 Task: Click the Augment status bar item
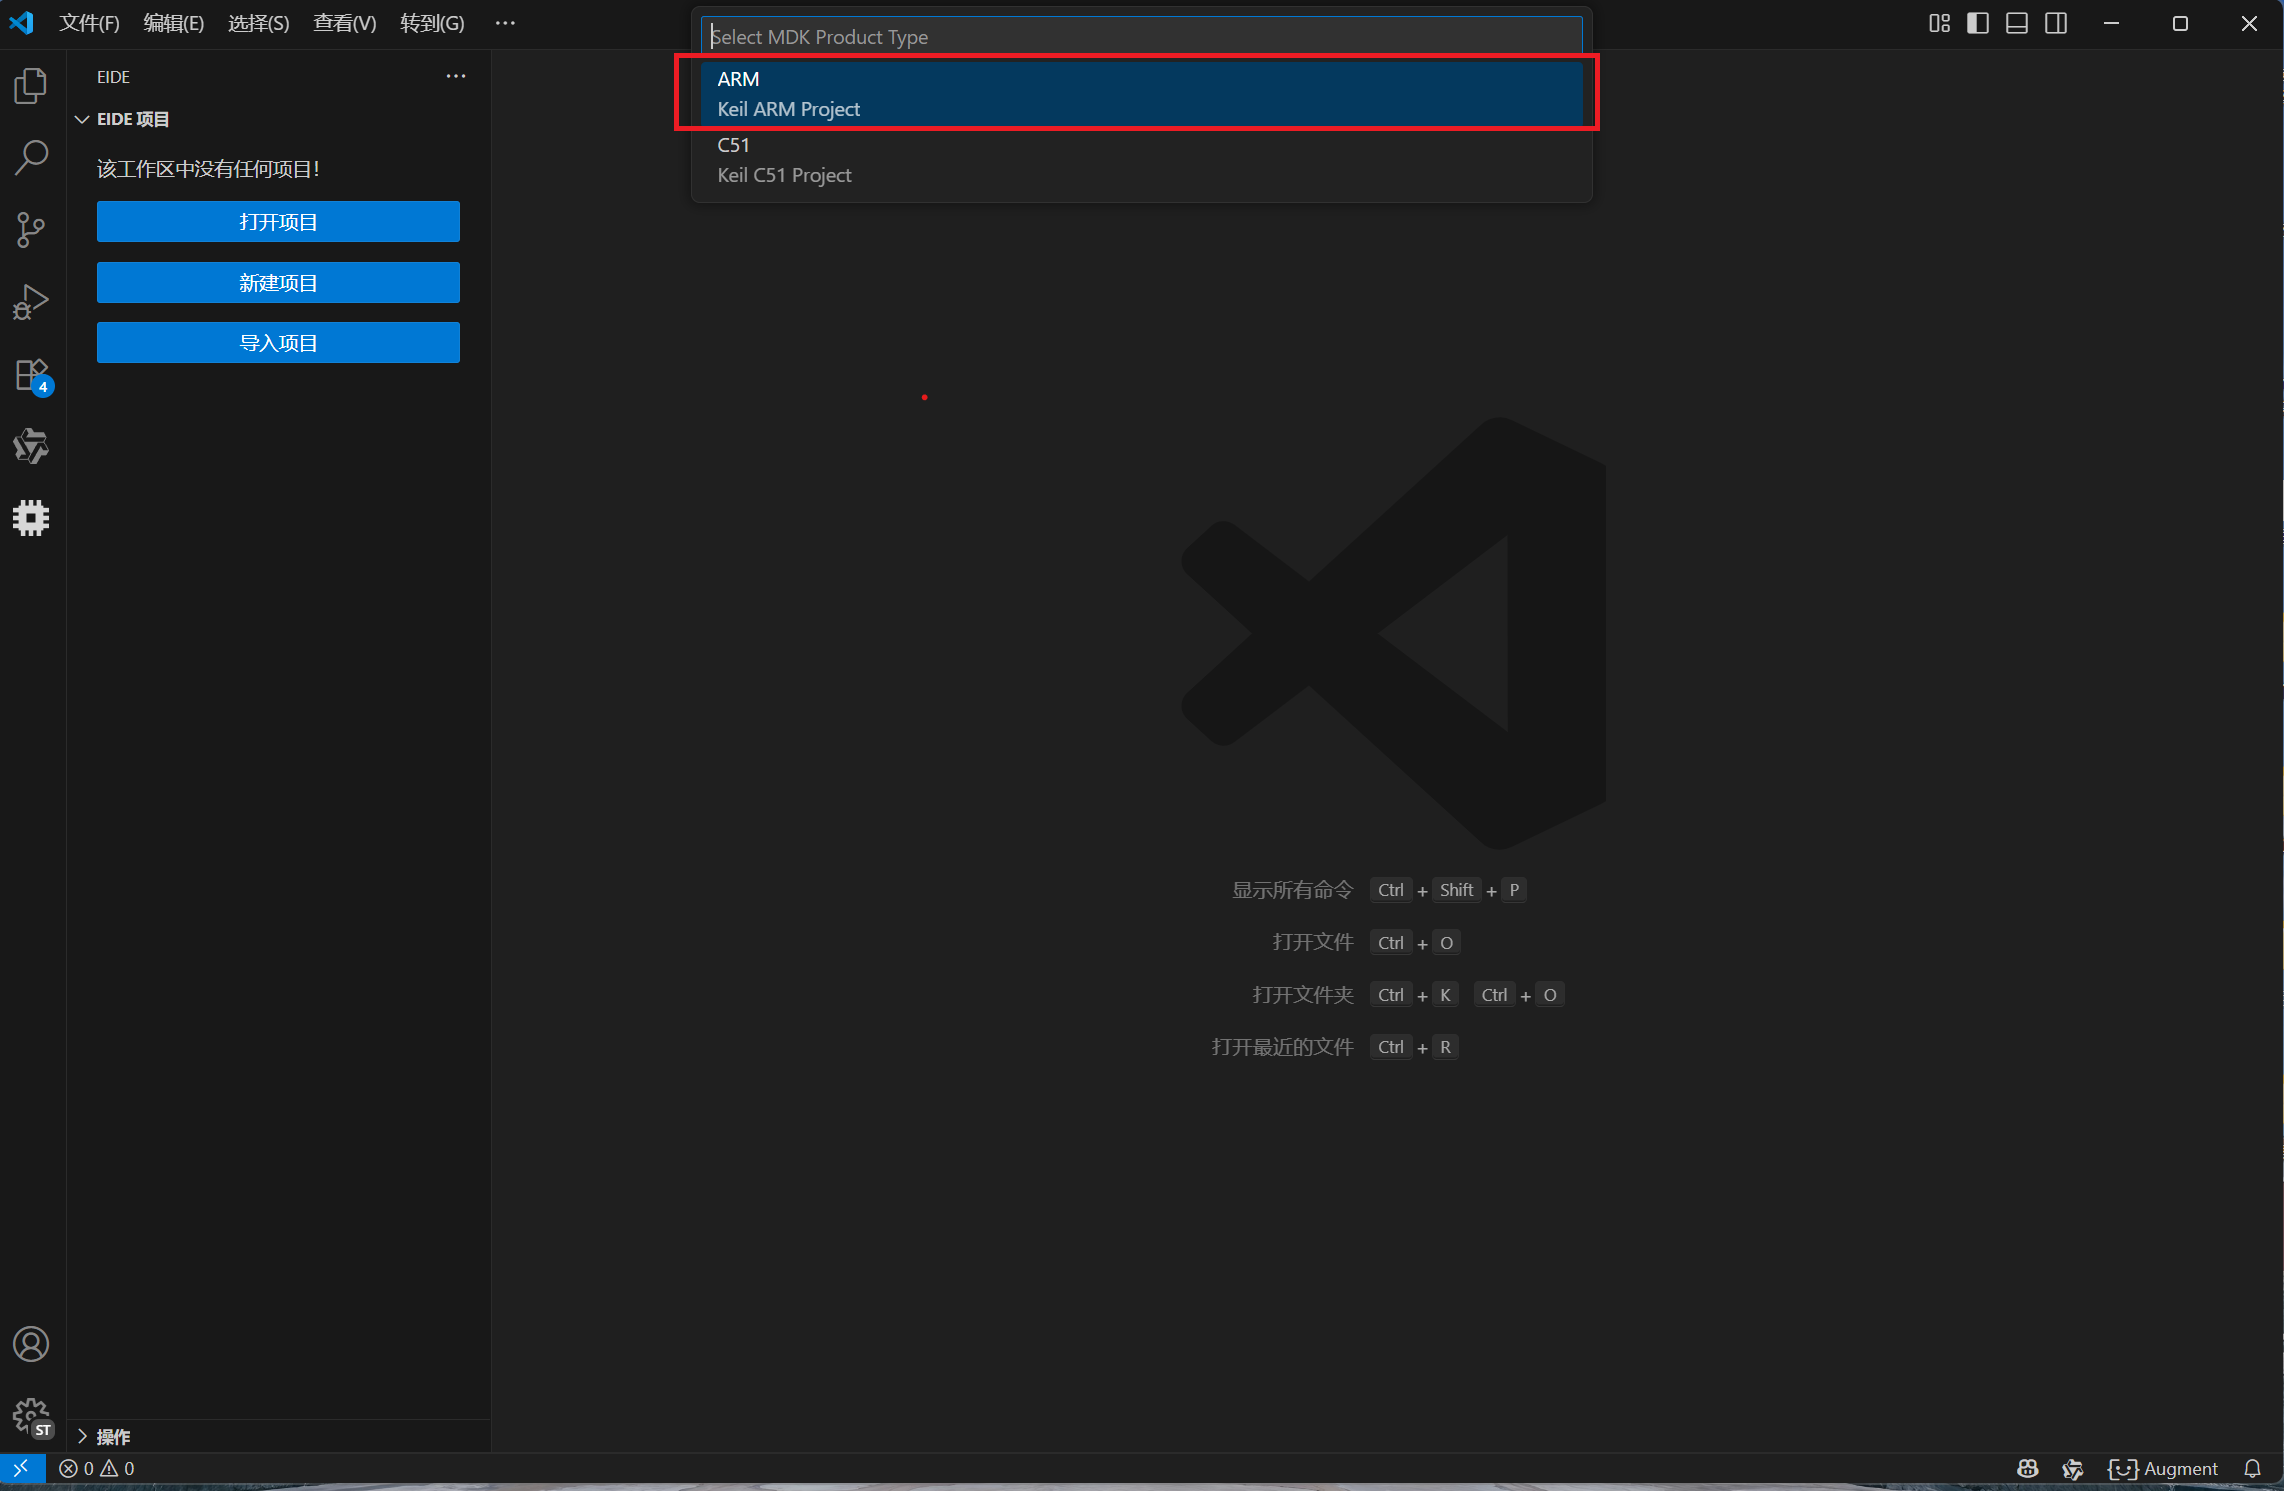(2164, 1468)
